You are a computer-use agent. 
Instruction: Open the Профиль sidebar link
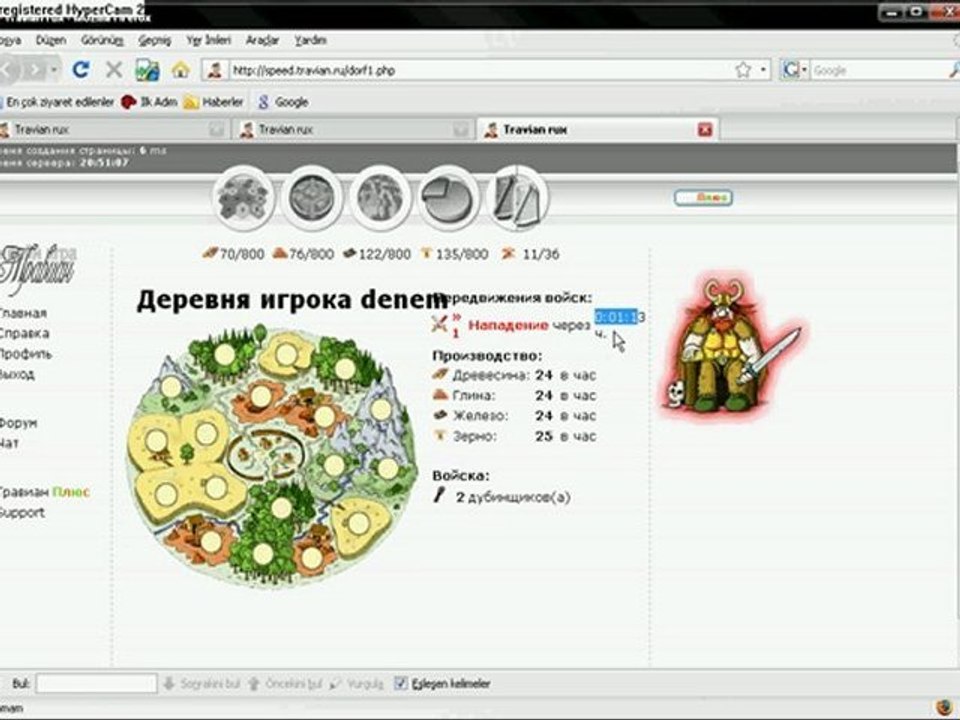(25, 353)
